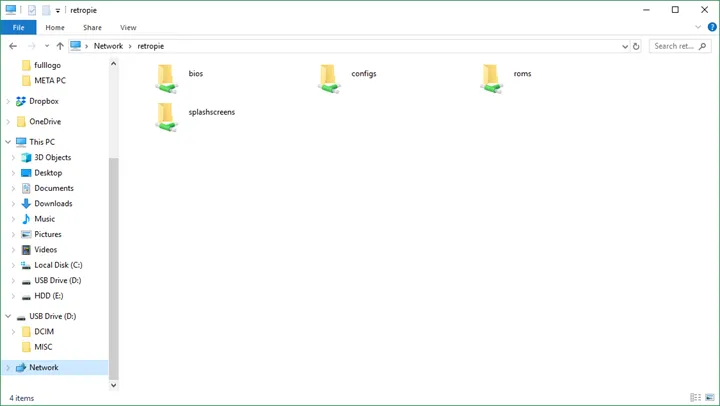Image resolution: width=720 pixels, height=406 pixels.
Task: Expand the Network tree node
Action: click(x=8, y=367)
